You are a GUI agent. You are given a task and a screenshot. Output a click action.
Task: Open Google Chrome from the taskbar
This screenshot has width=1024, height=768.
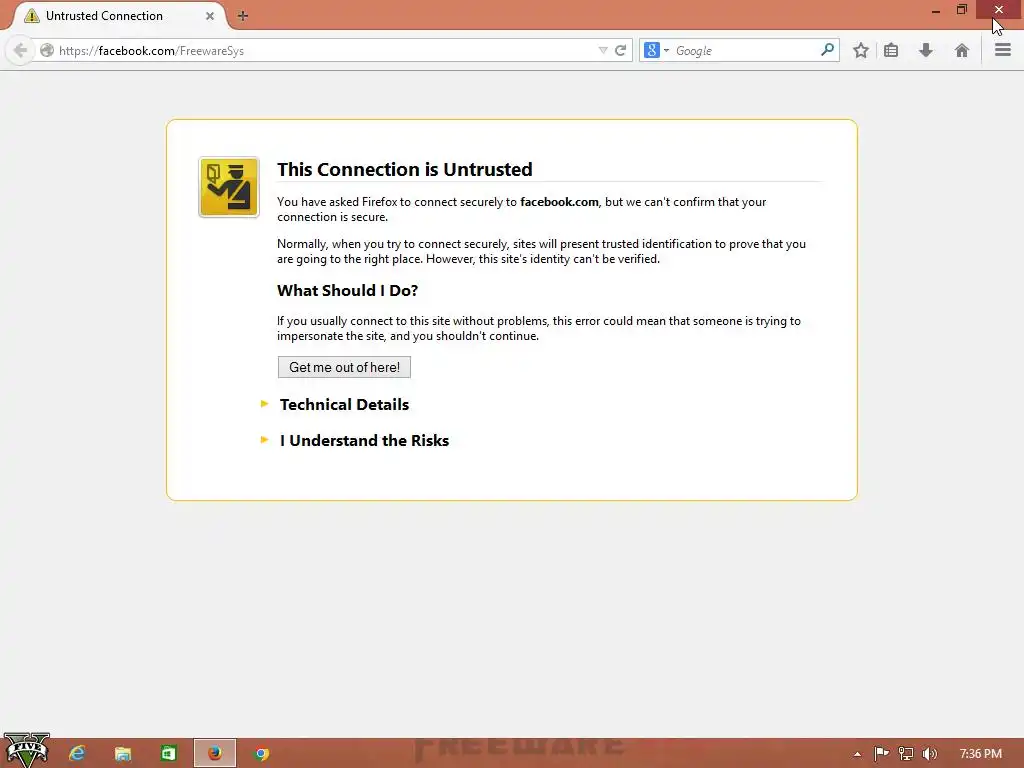(261, 754)
